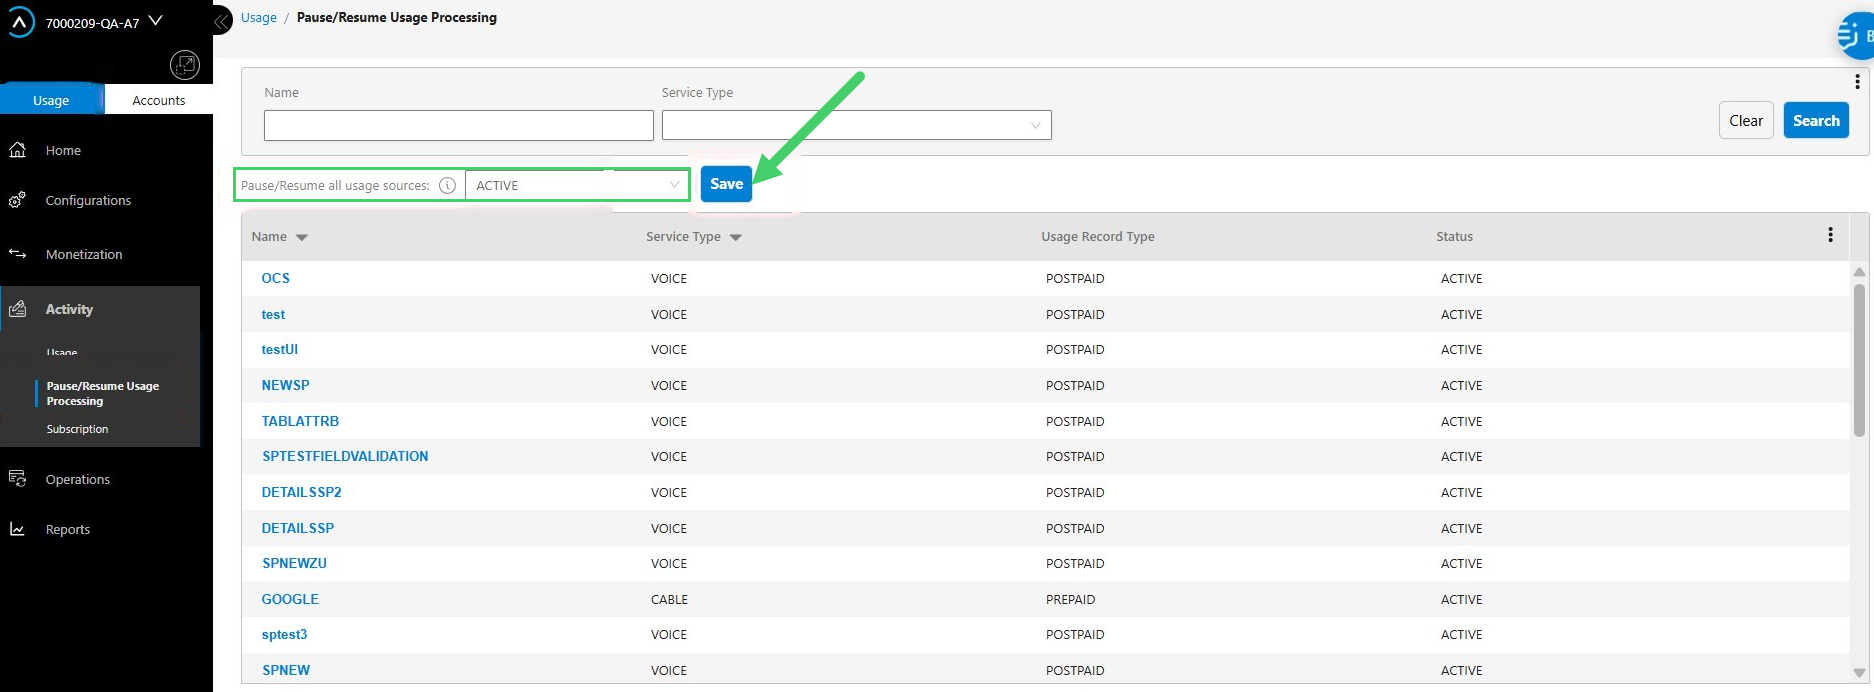
Task: Collapse sidebar with double-chevron icon
Action: click(221, 20)
